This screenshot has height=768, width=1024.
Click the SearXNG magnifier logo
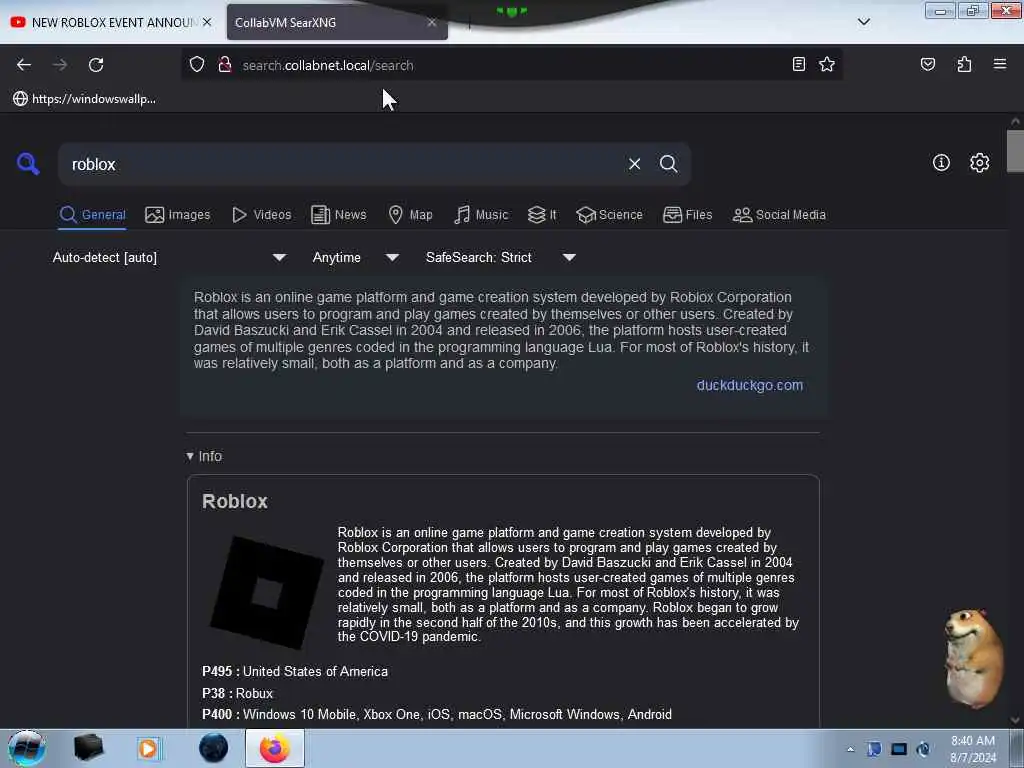28,163
